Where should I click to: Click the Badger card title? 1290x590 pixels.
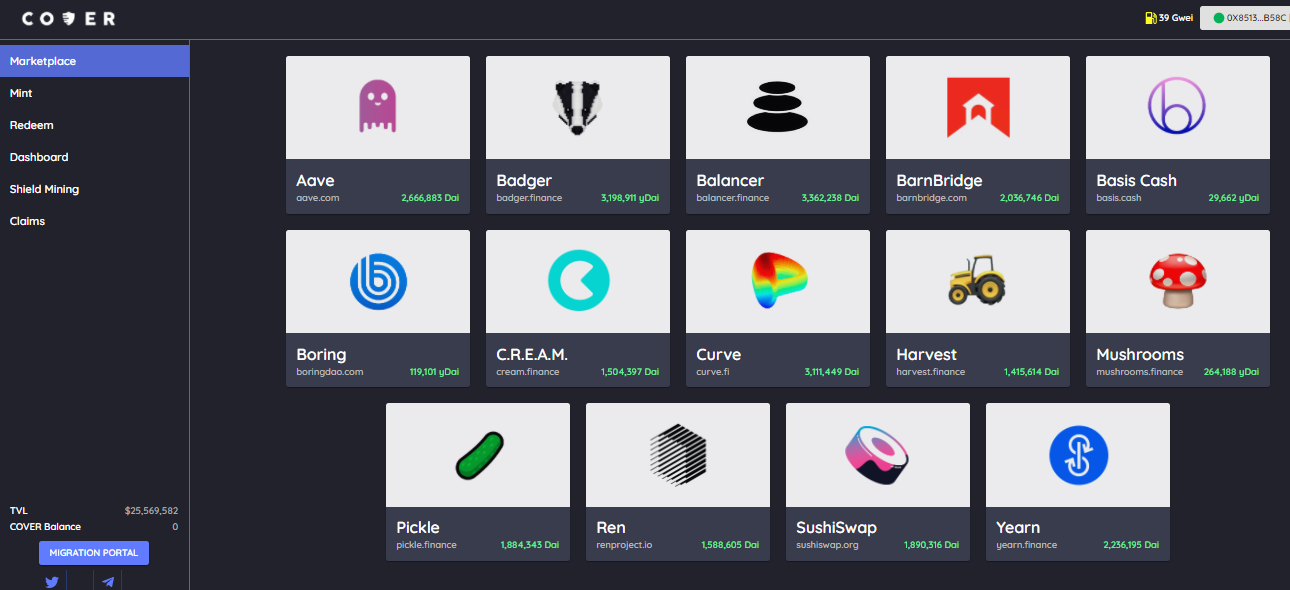(524, 181)
